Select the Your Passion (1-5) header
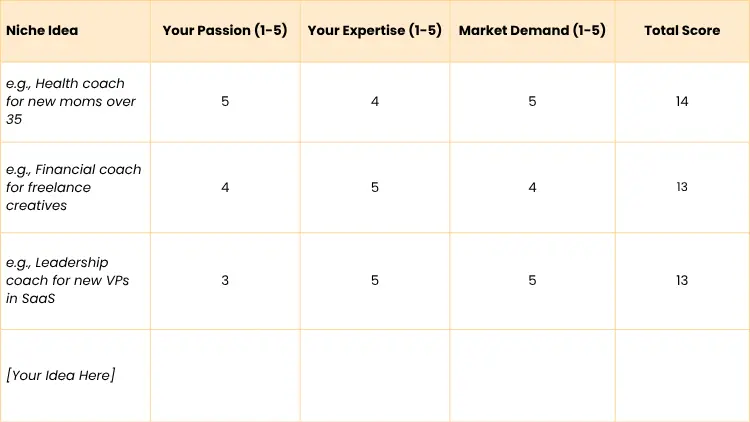The width and height of the screenshot is (750, 422). (225, 31)
